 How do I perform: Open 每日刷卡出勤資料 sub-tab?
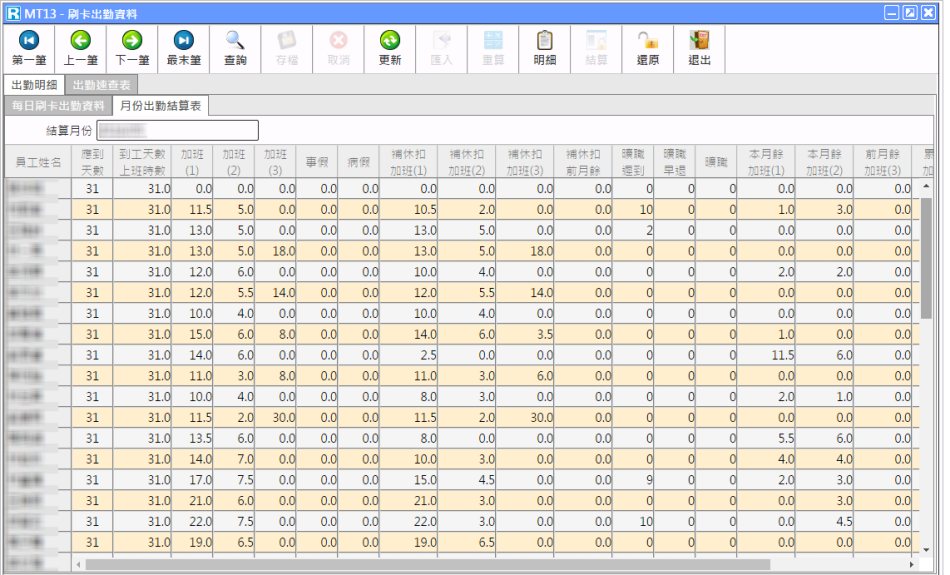(58, 105)
